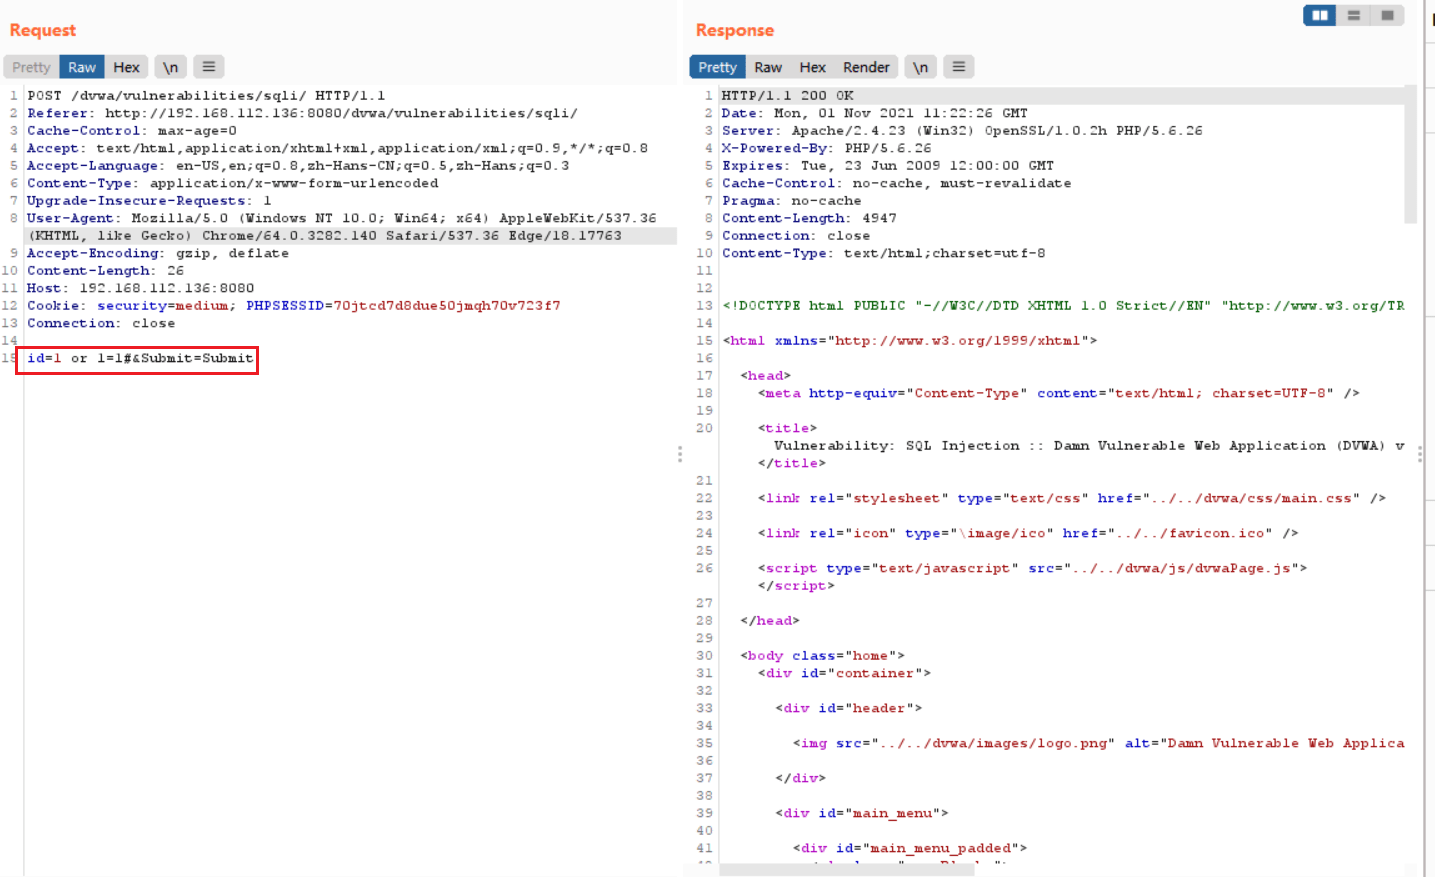This screenshot has height=877, width=1435.
Task: Click 'Content-Type: application/x-www-form-urlencoded' in the request
Action: [x=233, y=184]
